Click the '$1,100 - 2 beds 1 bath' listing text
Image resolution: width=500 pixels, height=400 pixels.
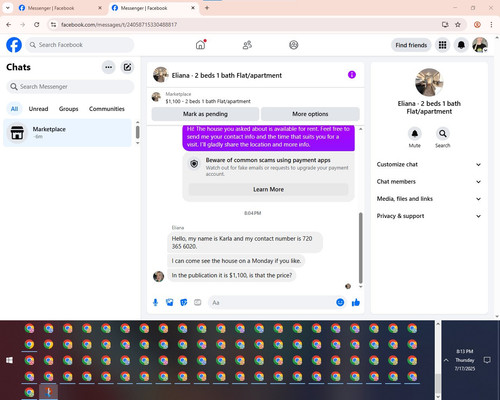(208, 101)
